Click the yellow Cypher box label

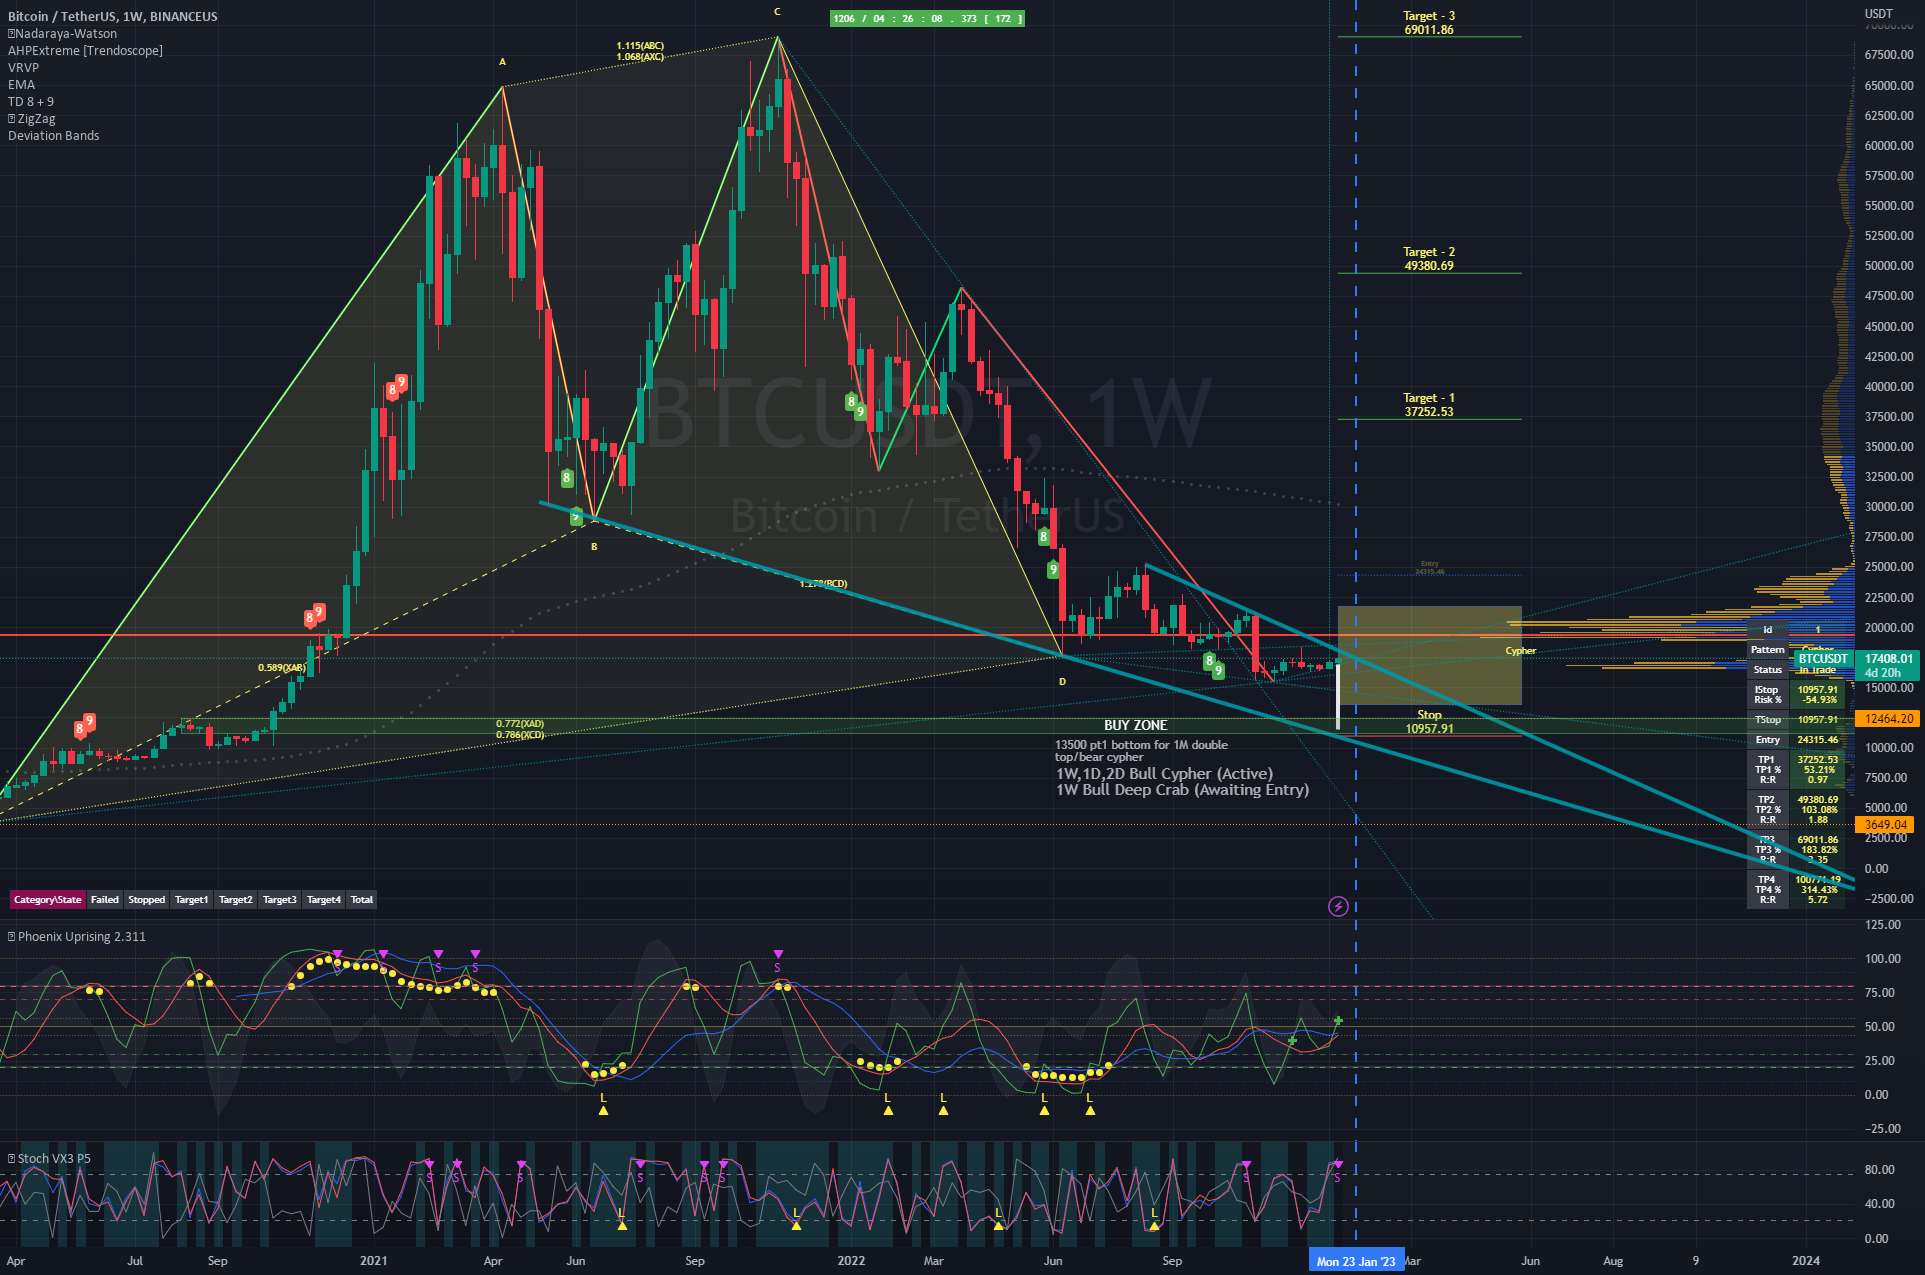1520,651
